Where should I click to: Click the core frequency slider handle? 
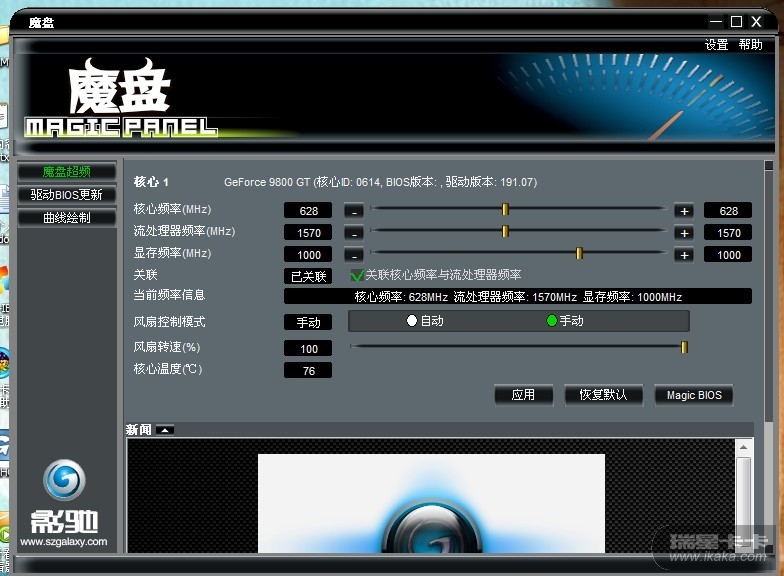[x=505, y=209]
